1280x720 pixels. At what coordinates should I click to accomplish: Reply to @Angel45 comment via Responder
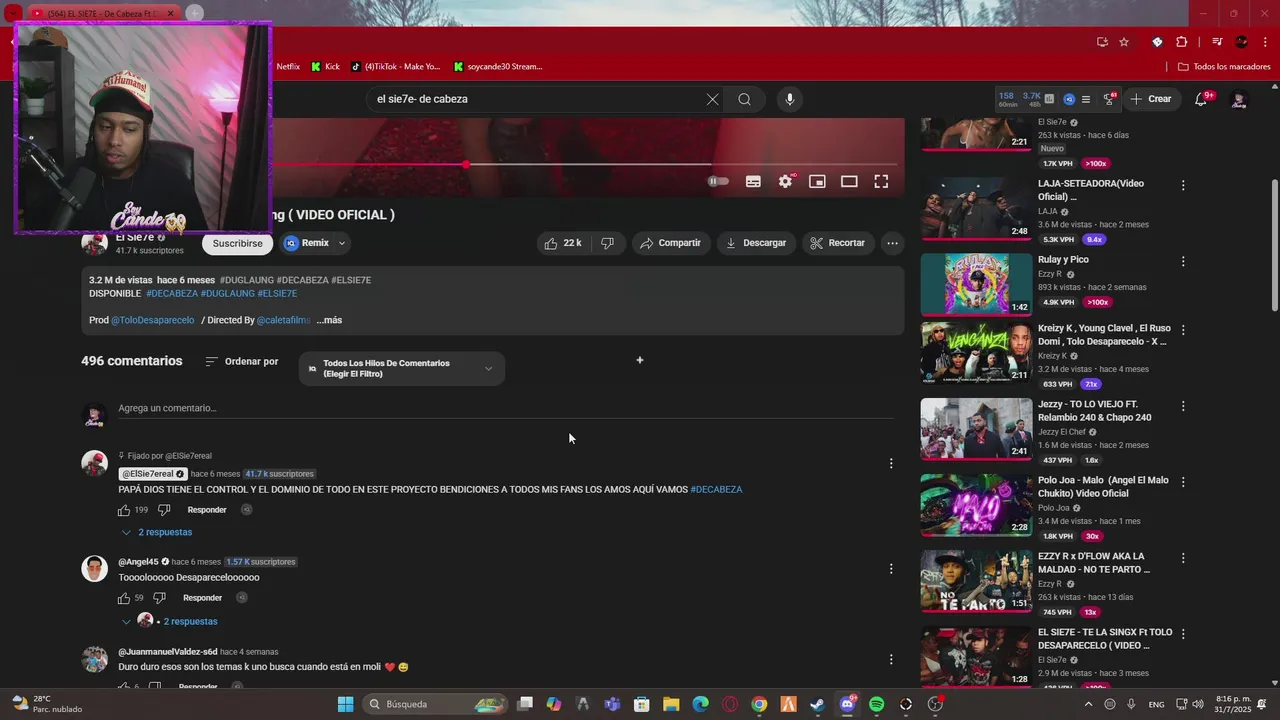pyautogui.click(x=202, y=598)
